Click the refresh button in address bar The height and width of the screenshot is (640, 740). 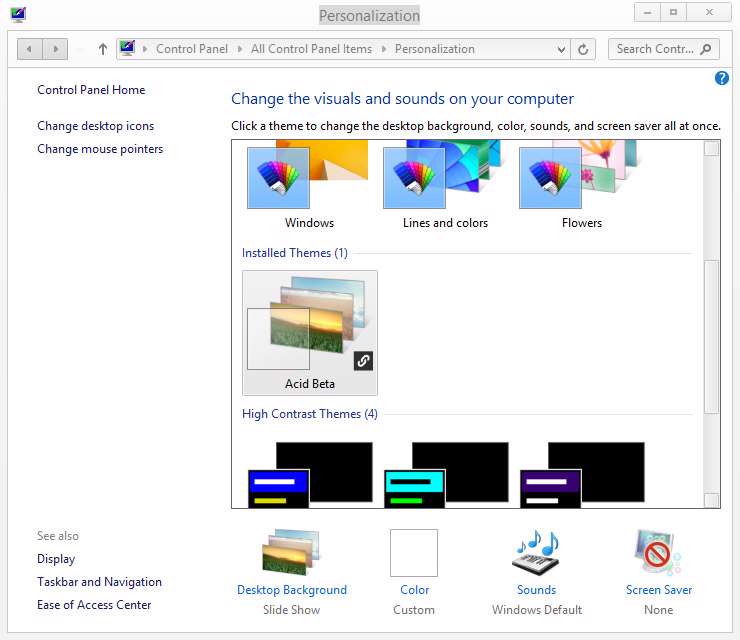click(x=585, y=49)
